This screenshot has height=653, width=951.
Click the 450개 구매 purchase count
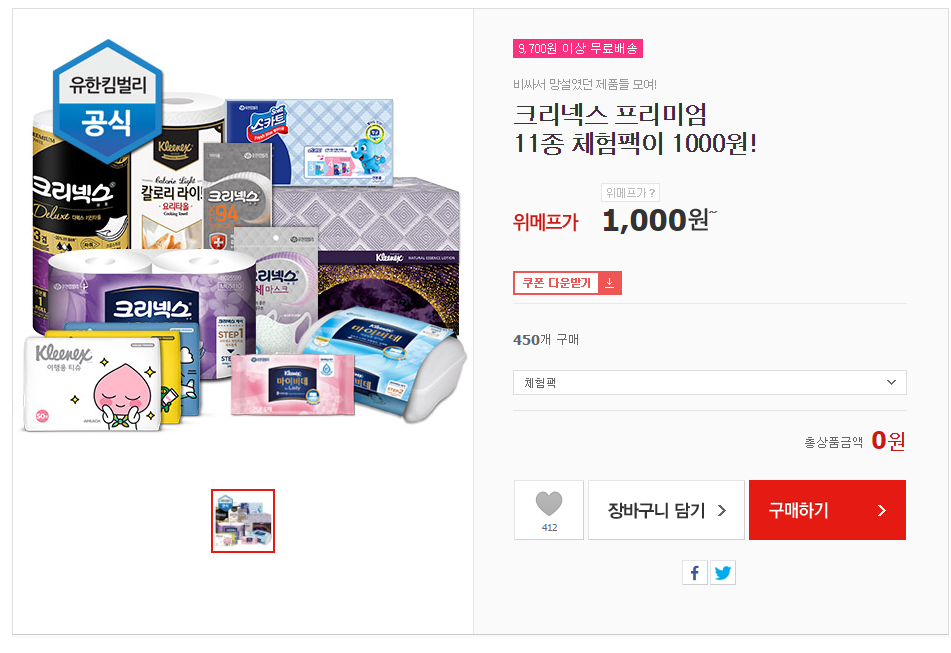click(546, 340)
